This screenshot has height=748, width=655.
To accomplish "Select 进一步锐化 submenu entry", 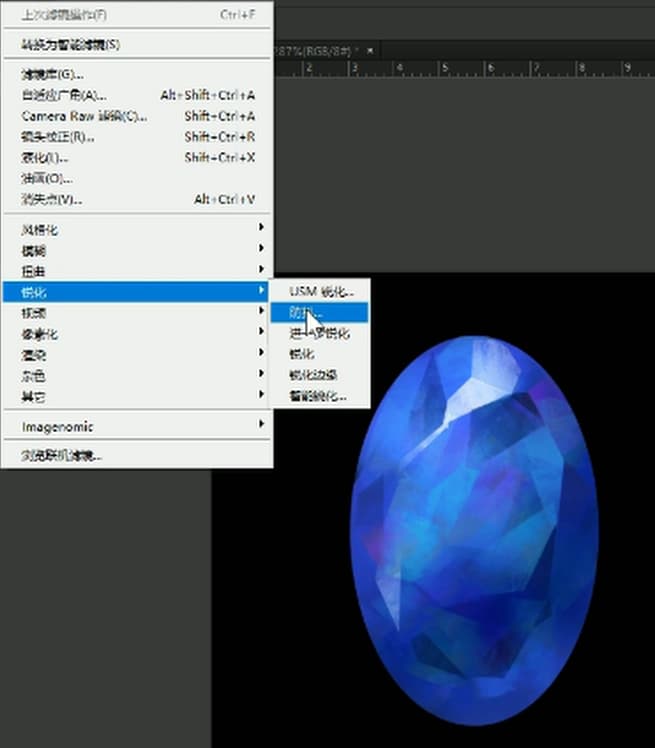I will [319, 333].
